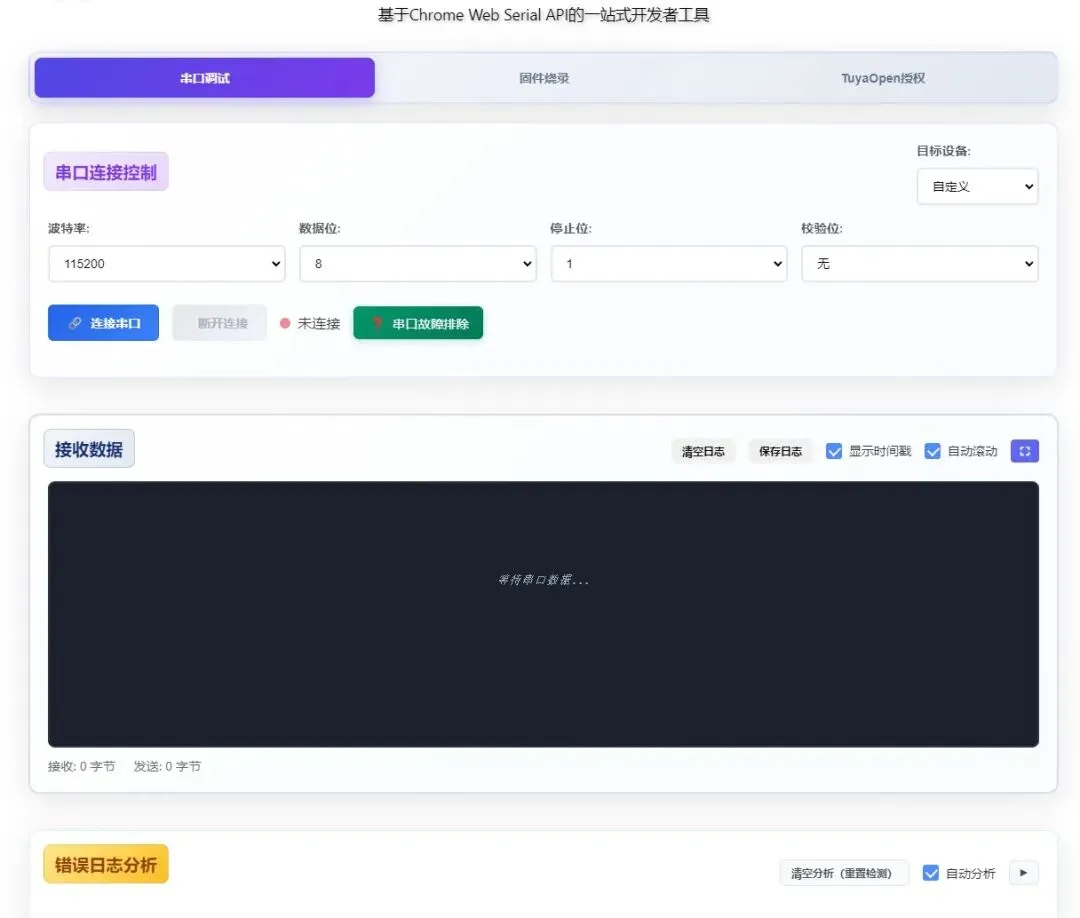Open 串口故障排除 troubleshooting
The height and width of the screenshot is (918, 1080).
[418, 323]
